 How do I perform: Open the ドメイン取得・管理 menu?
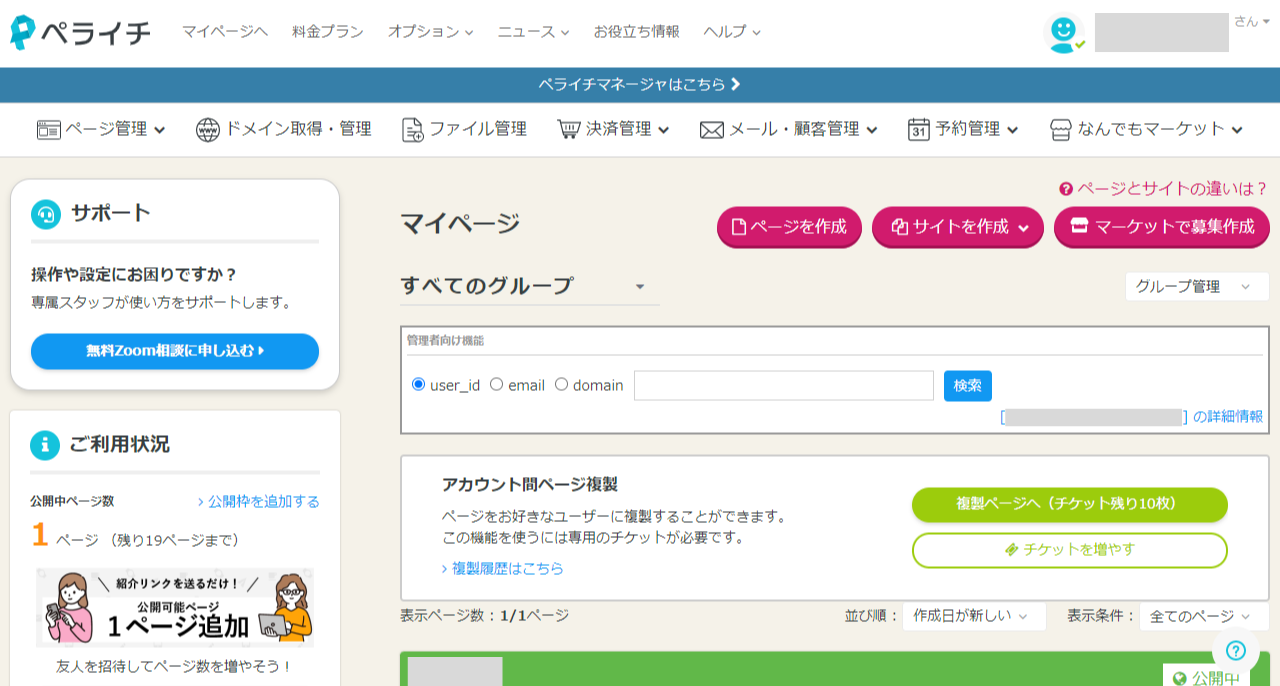[284, 129]
